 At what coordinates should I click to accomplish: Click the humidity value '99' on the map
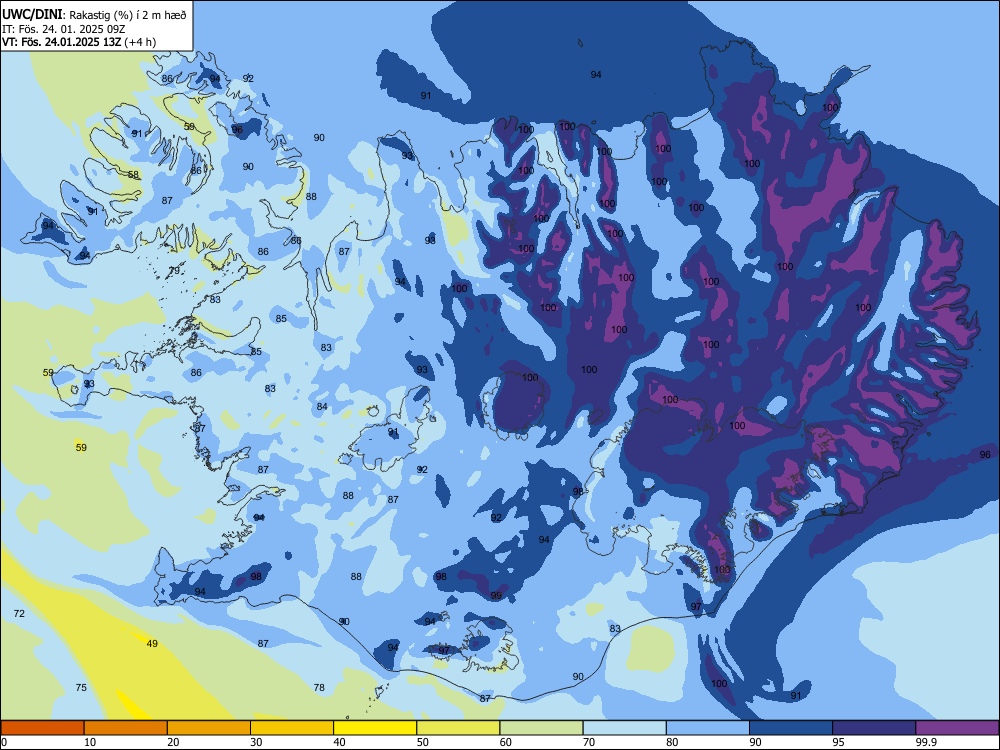click(496, 596)
